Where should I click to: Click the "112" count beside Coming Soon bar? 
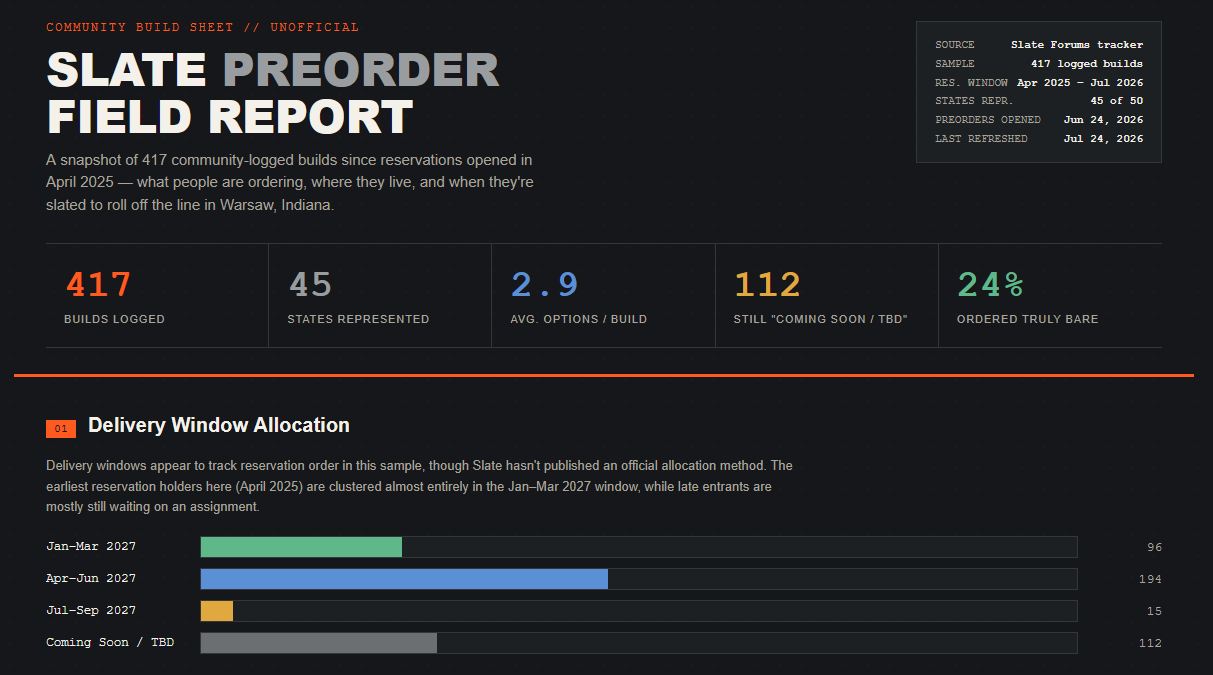[x=1150, y=644]
